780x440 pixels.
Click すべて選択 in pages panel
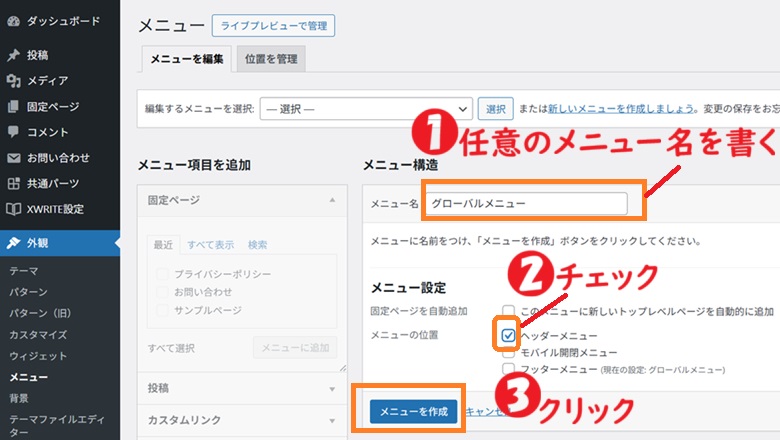(171, 348)
